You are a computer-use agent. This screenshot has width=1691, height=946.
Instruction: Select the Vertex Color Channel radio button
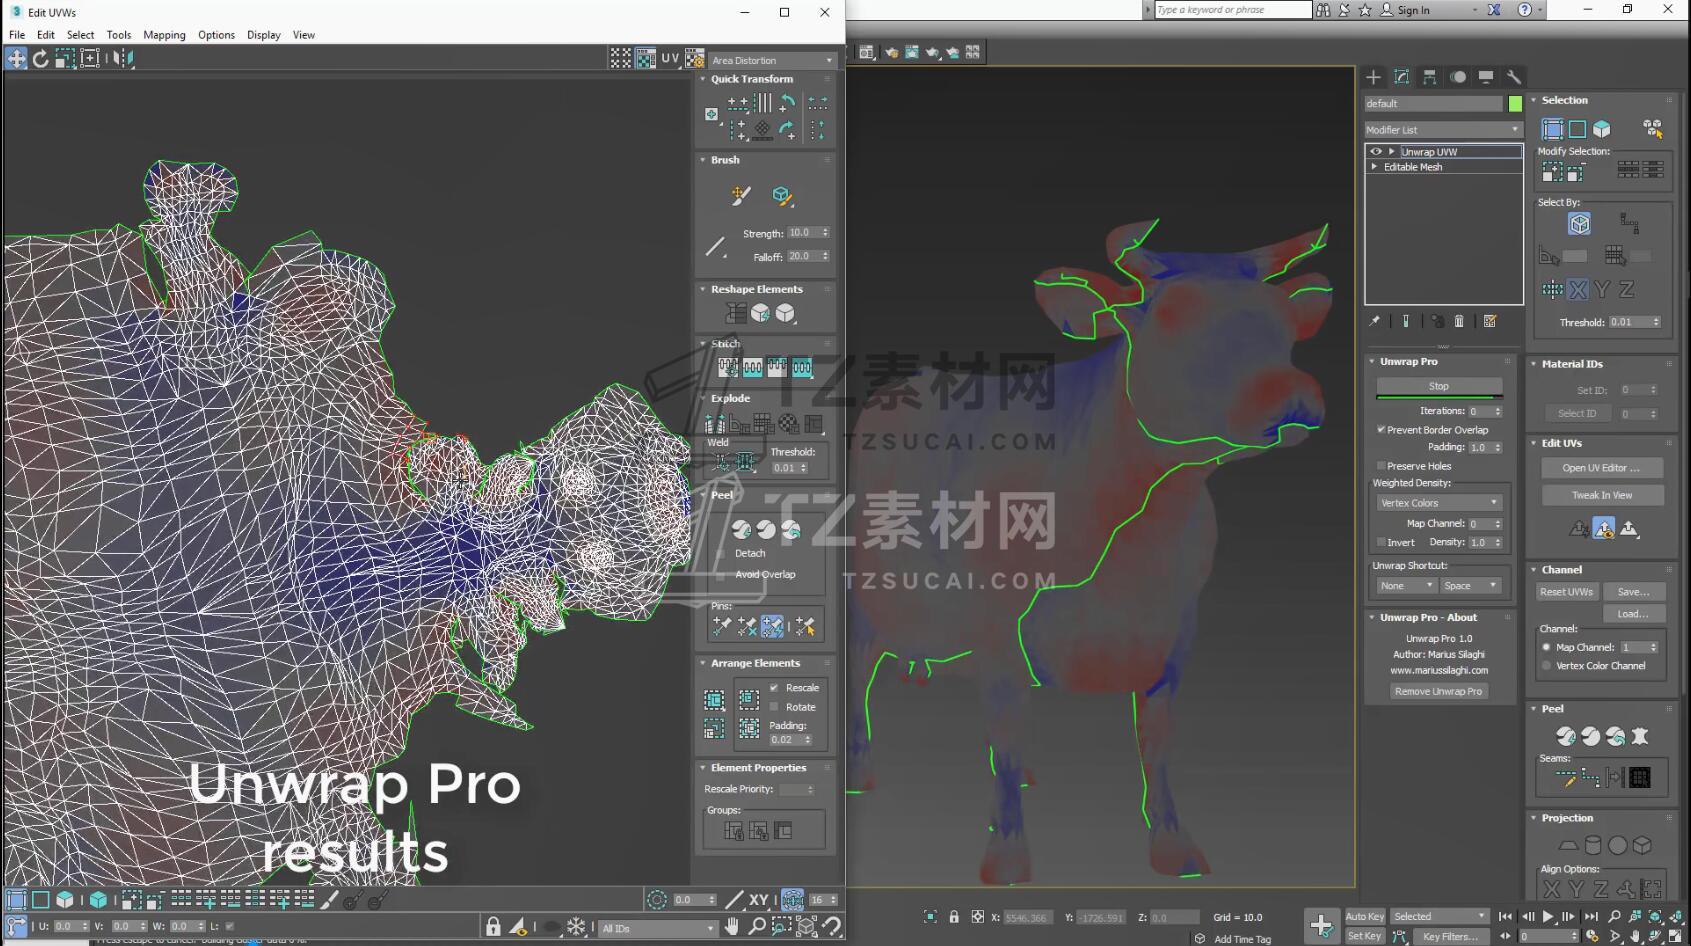[1547, 666]
